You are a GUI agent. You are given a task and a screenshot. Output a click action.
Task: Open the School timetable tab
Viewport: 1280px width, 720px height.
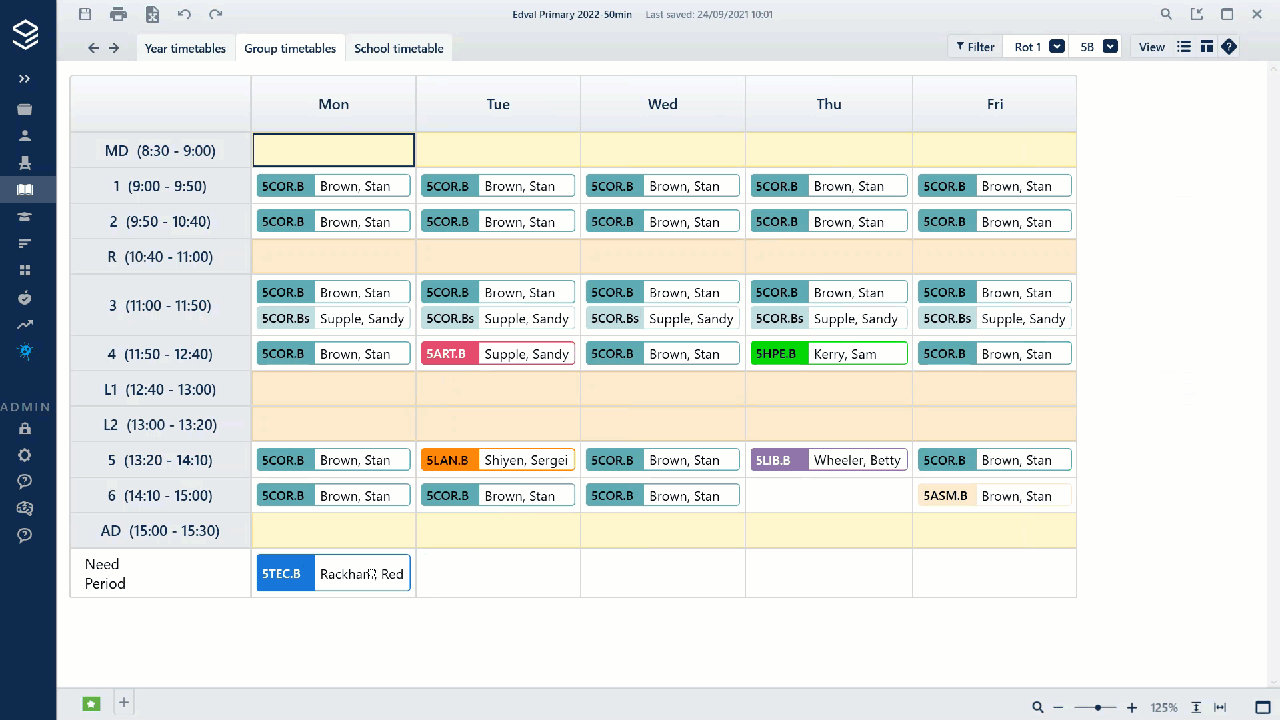(399, 47)
